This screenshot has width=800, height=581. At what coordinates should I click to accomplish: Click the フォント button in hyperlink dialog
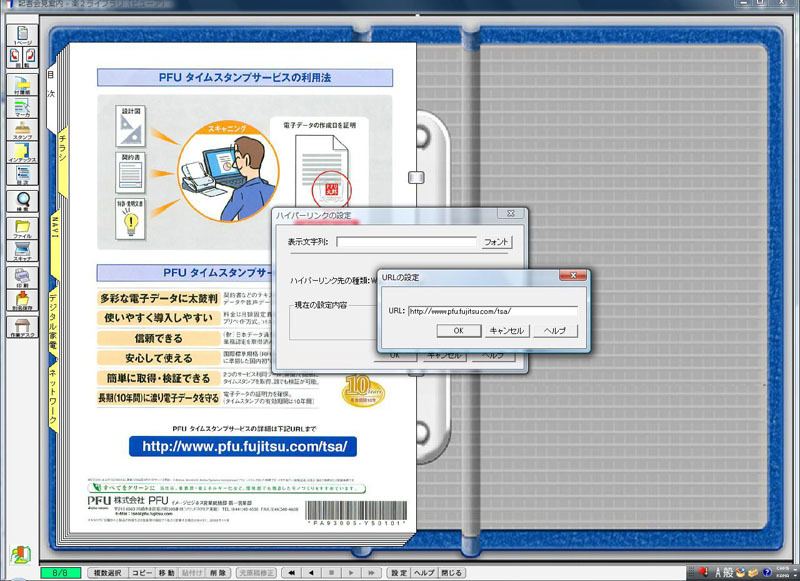(496, 242)
